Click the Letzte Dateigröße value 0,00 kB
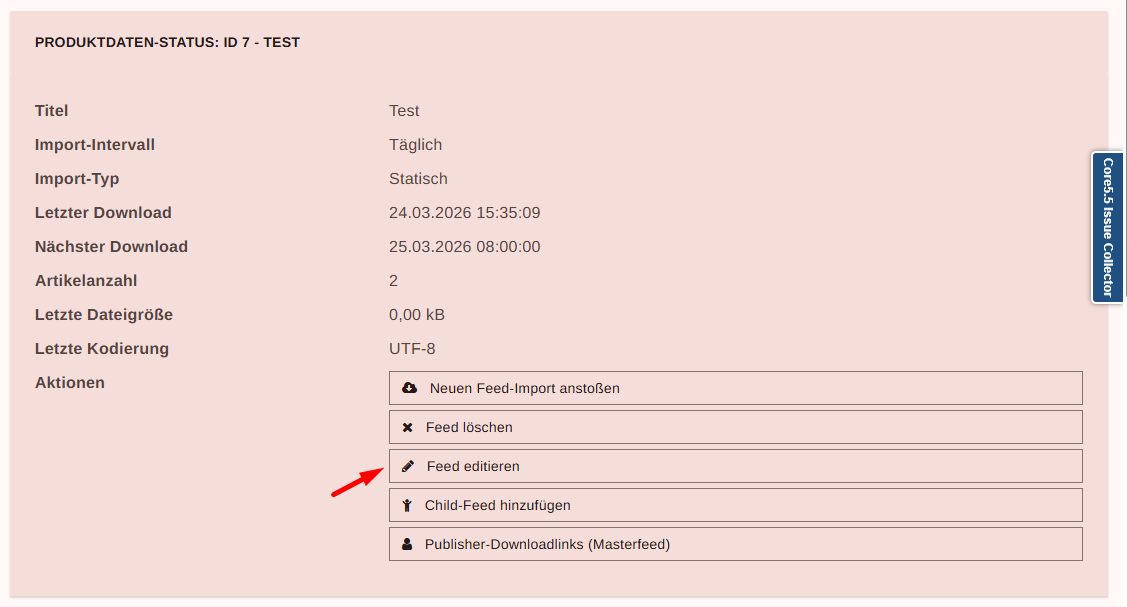This screenshot has height=607, width=1127. click(417, 315)
